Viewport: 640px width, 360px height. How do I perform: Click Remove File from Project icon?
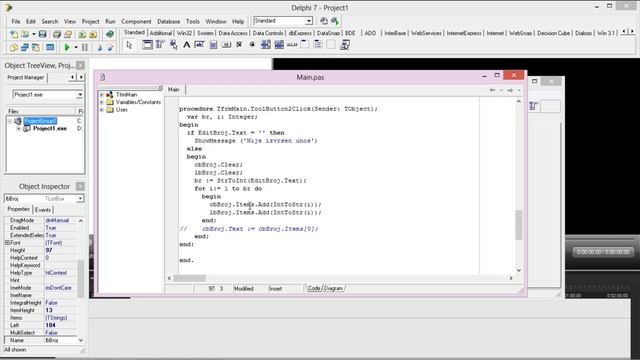[x=93, y=35]
